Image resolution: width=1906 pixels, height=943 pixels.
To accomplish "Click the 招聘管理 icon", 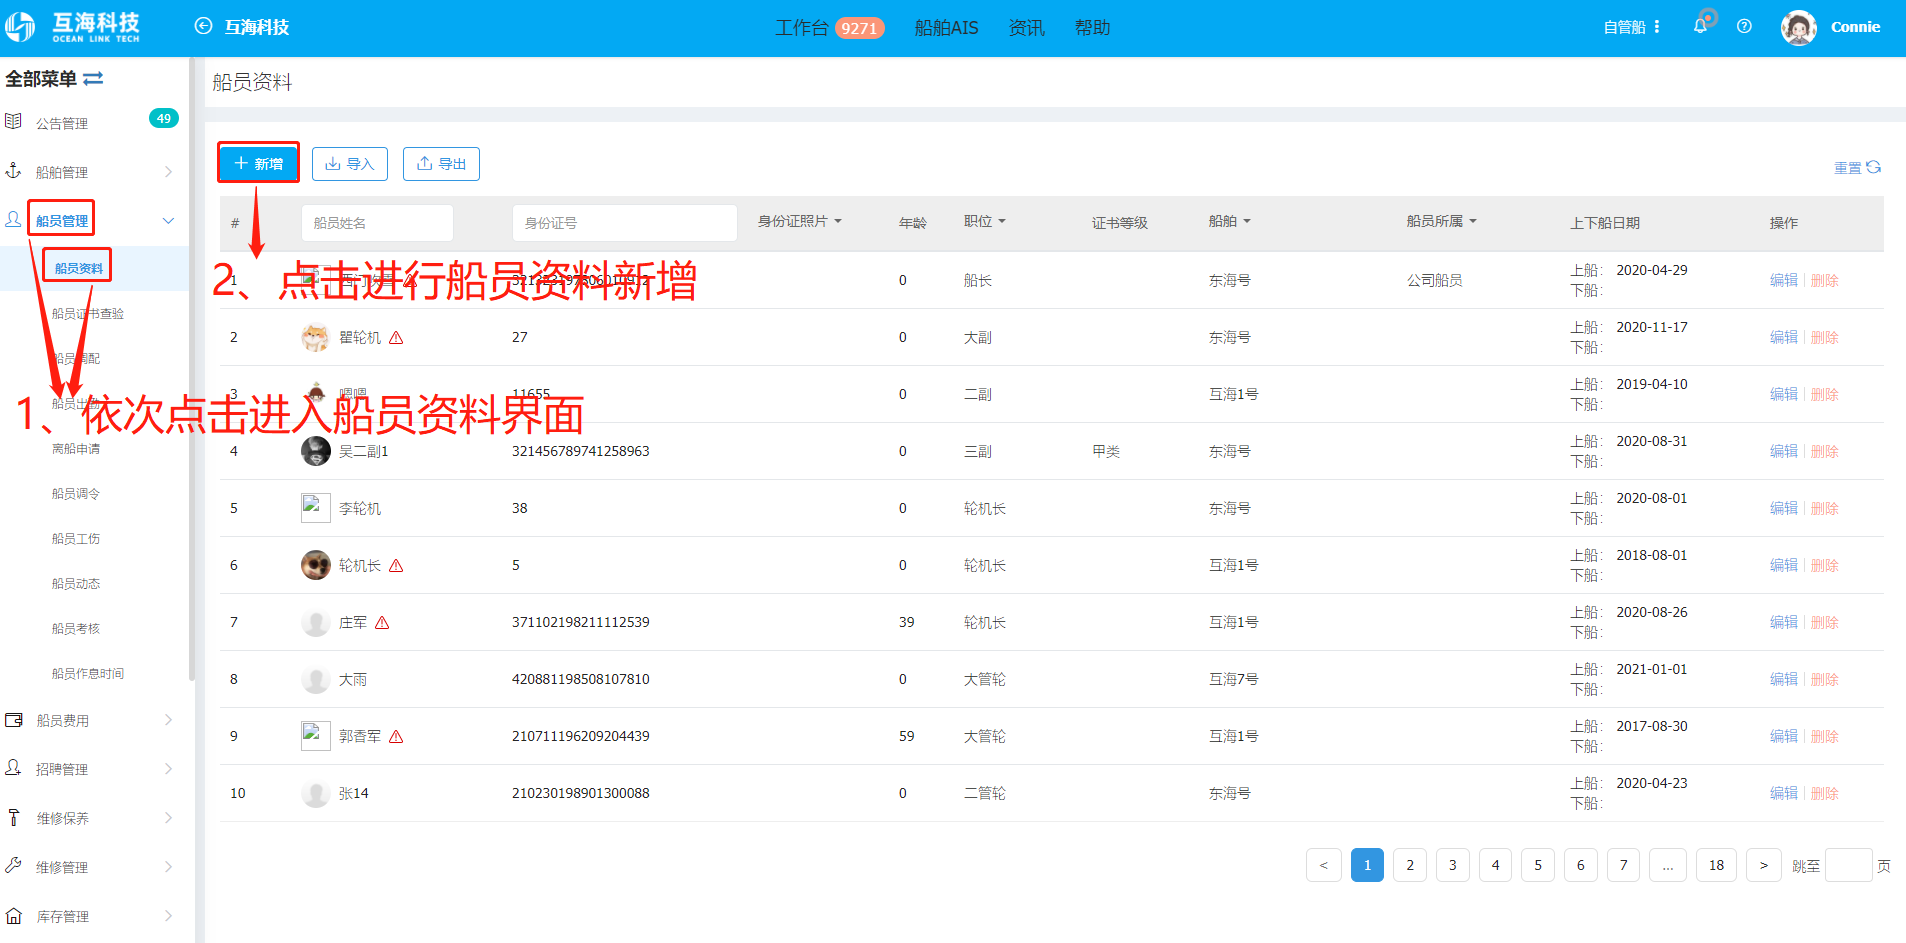I will click(13, 768).
